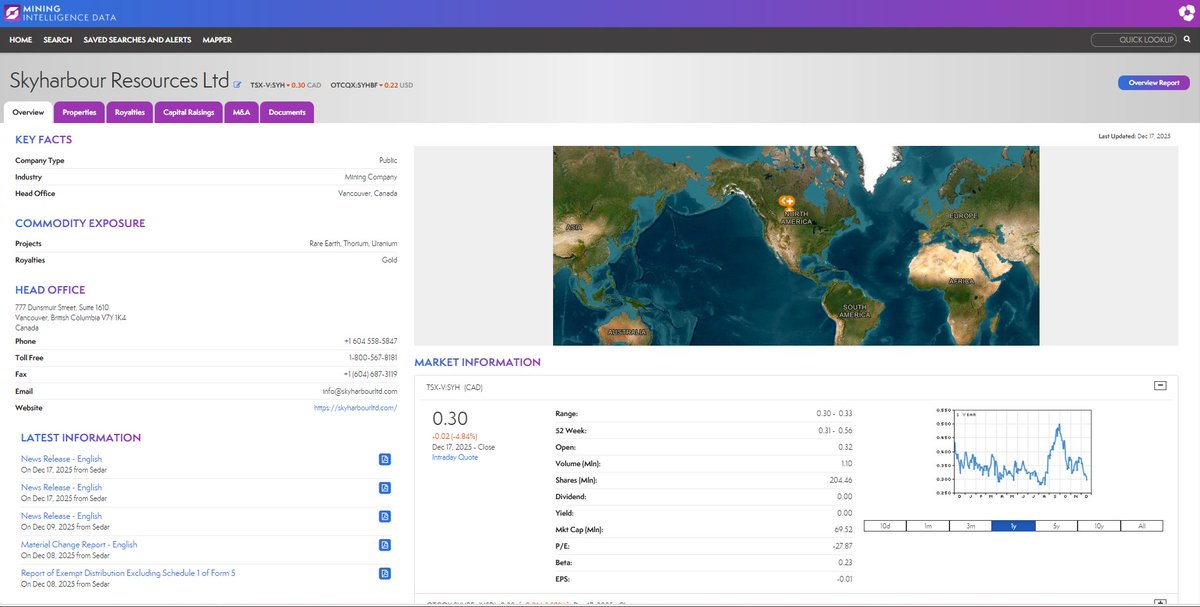Click the 52 Week range 0.31 - 0.56

pos(835,430)
